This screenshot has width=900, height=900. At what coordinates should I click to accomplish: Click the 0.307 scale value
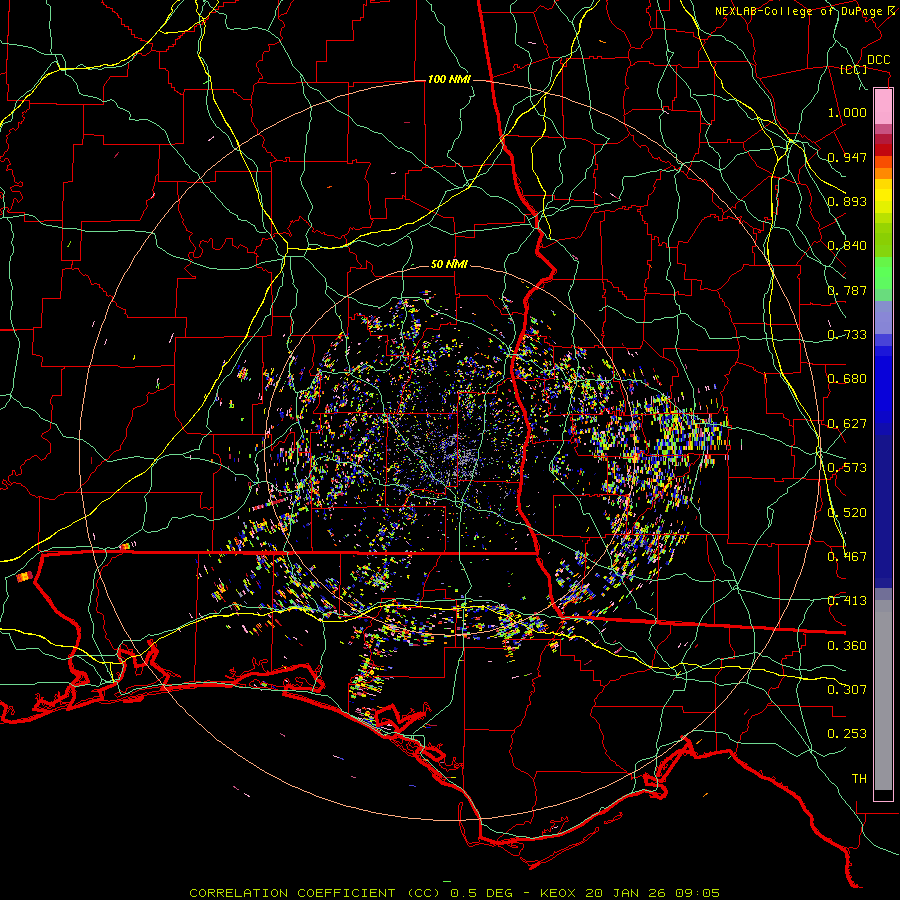(x=847, y=690)
